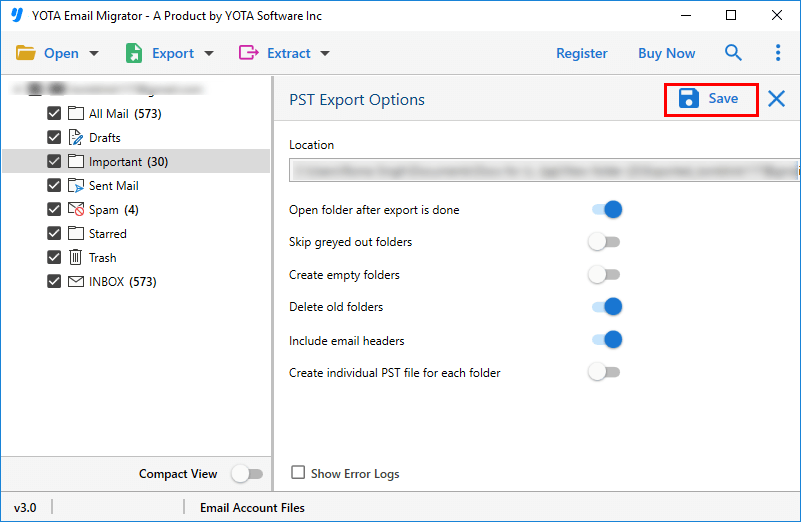Expand the Export dropdown menu
Viewport: 801px width, 522px height.
(x=170, y=53)
